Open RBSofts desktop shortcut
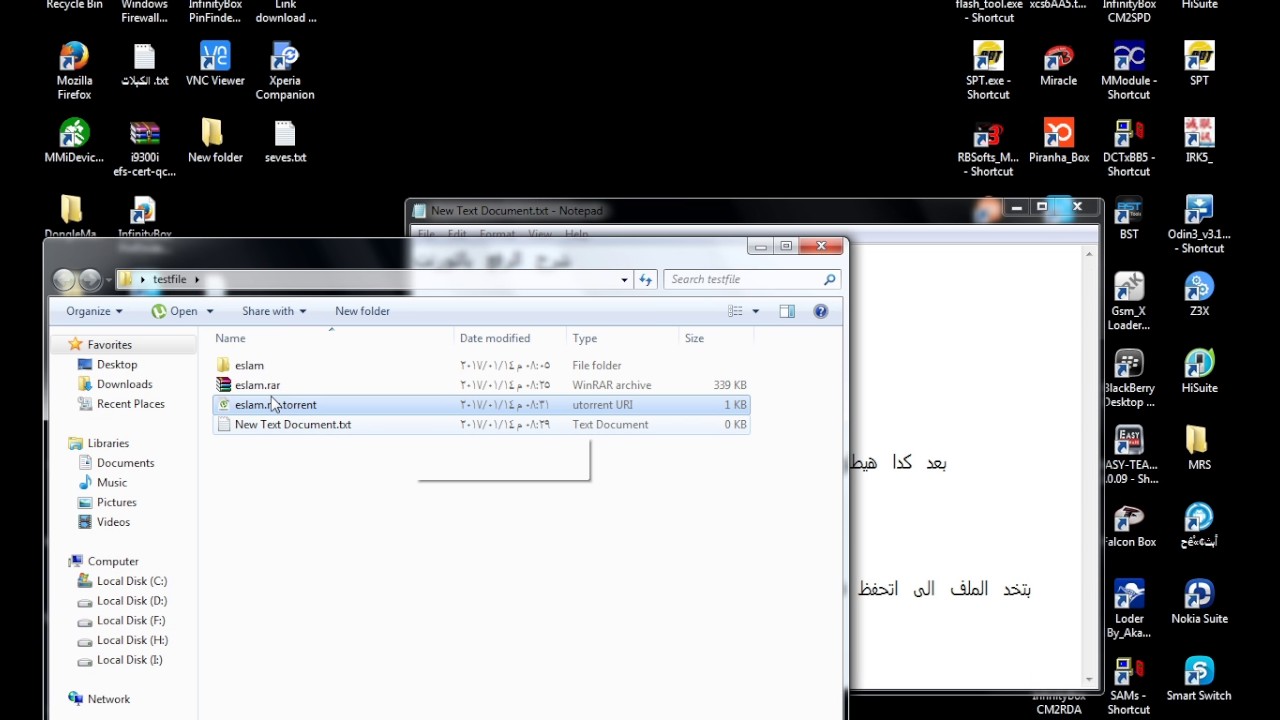 click(x=988, y=148)
